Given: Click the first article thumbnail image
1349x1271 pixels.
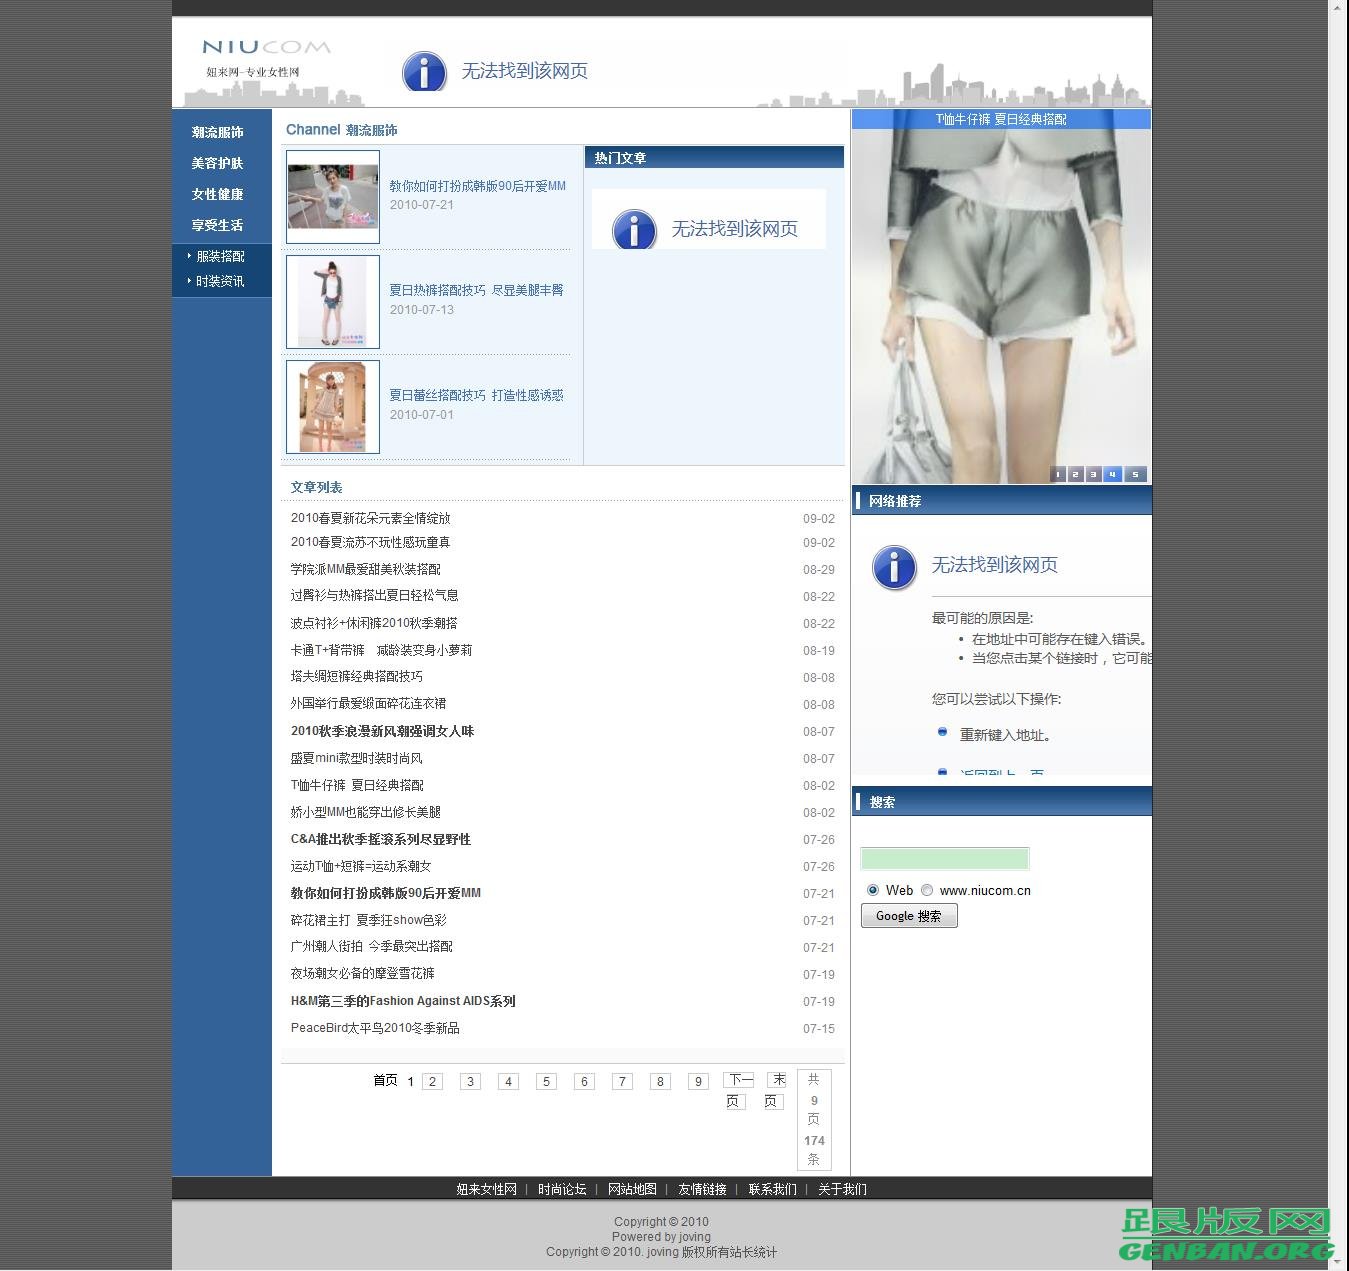Looking at the screenshot, I should (x=332, y=196).
